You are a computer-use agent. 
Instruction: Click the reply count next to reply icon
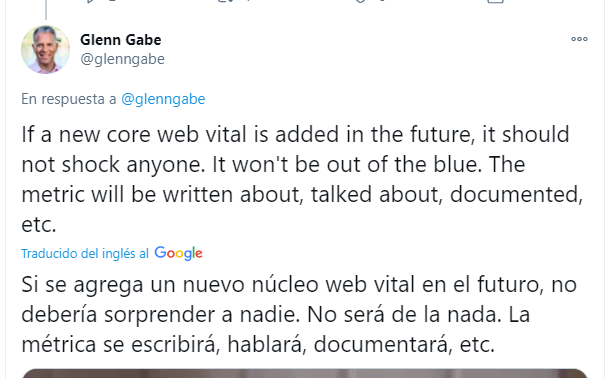pos(112,1)
